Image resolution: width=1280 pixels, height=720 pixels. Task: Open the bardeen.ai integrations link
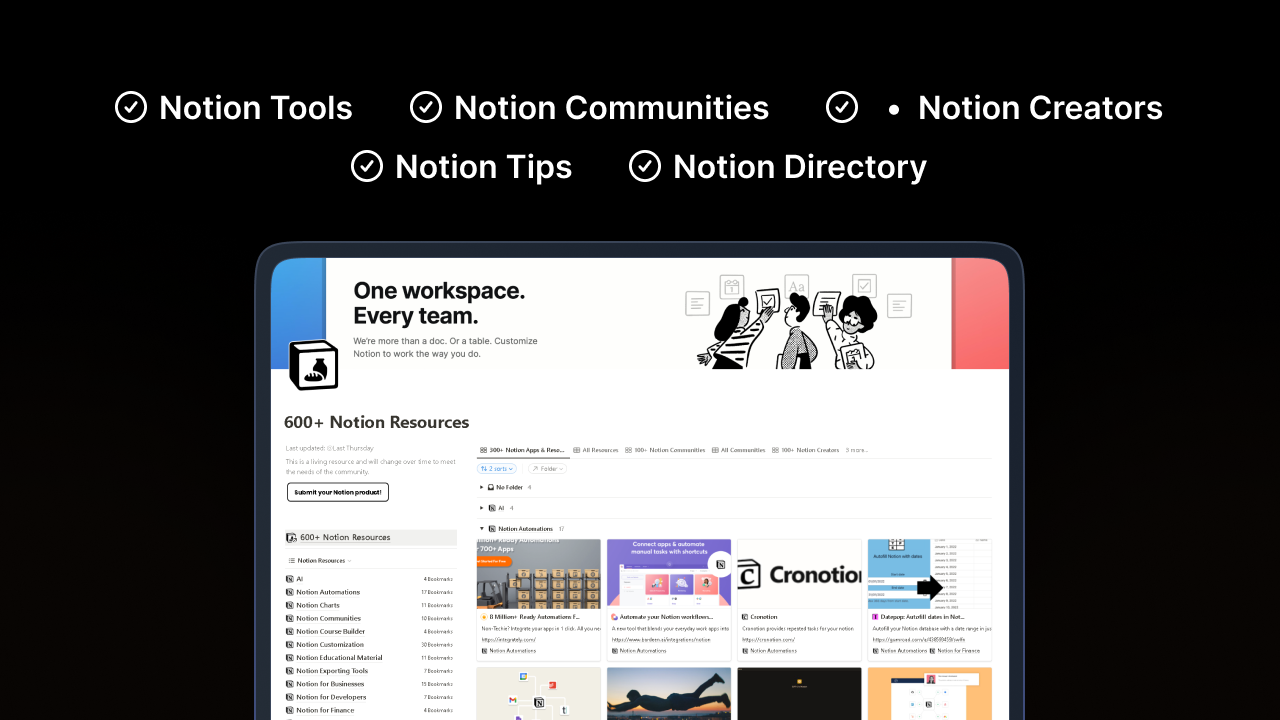pos(661,639)
